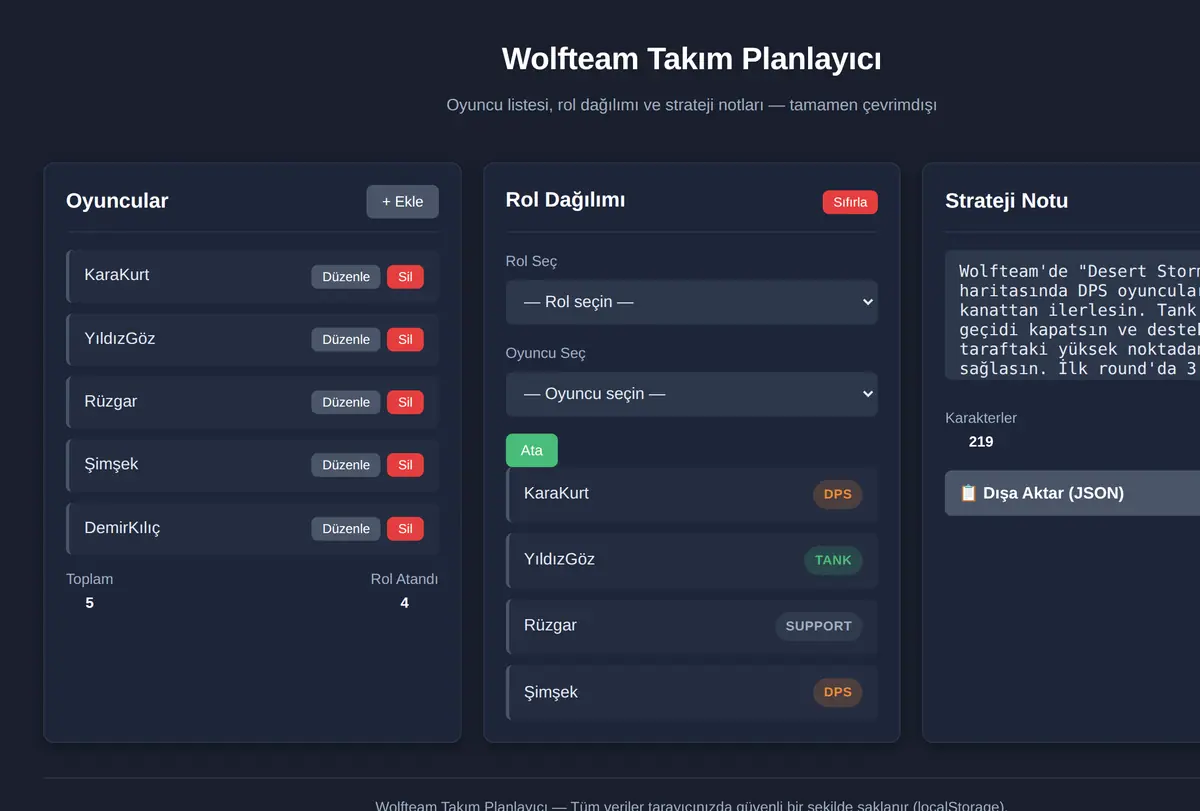Click Sil next to Rüzgar
Screen dimensions: 1200x811
(x=405, y=402)
